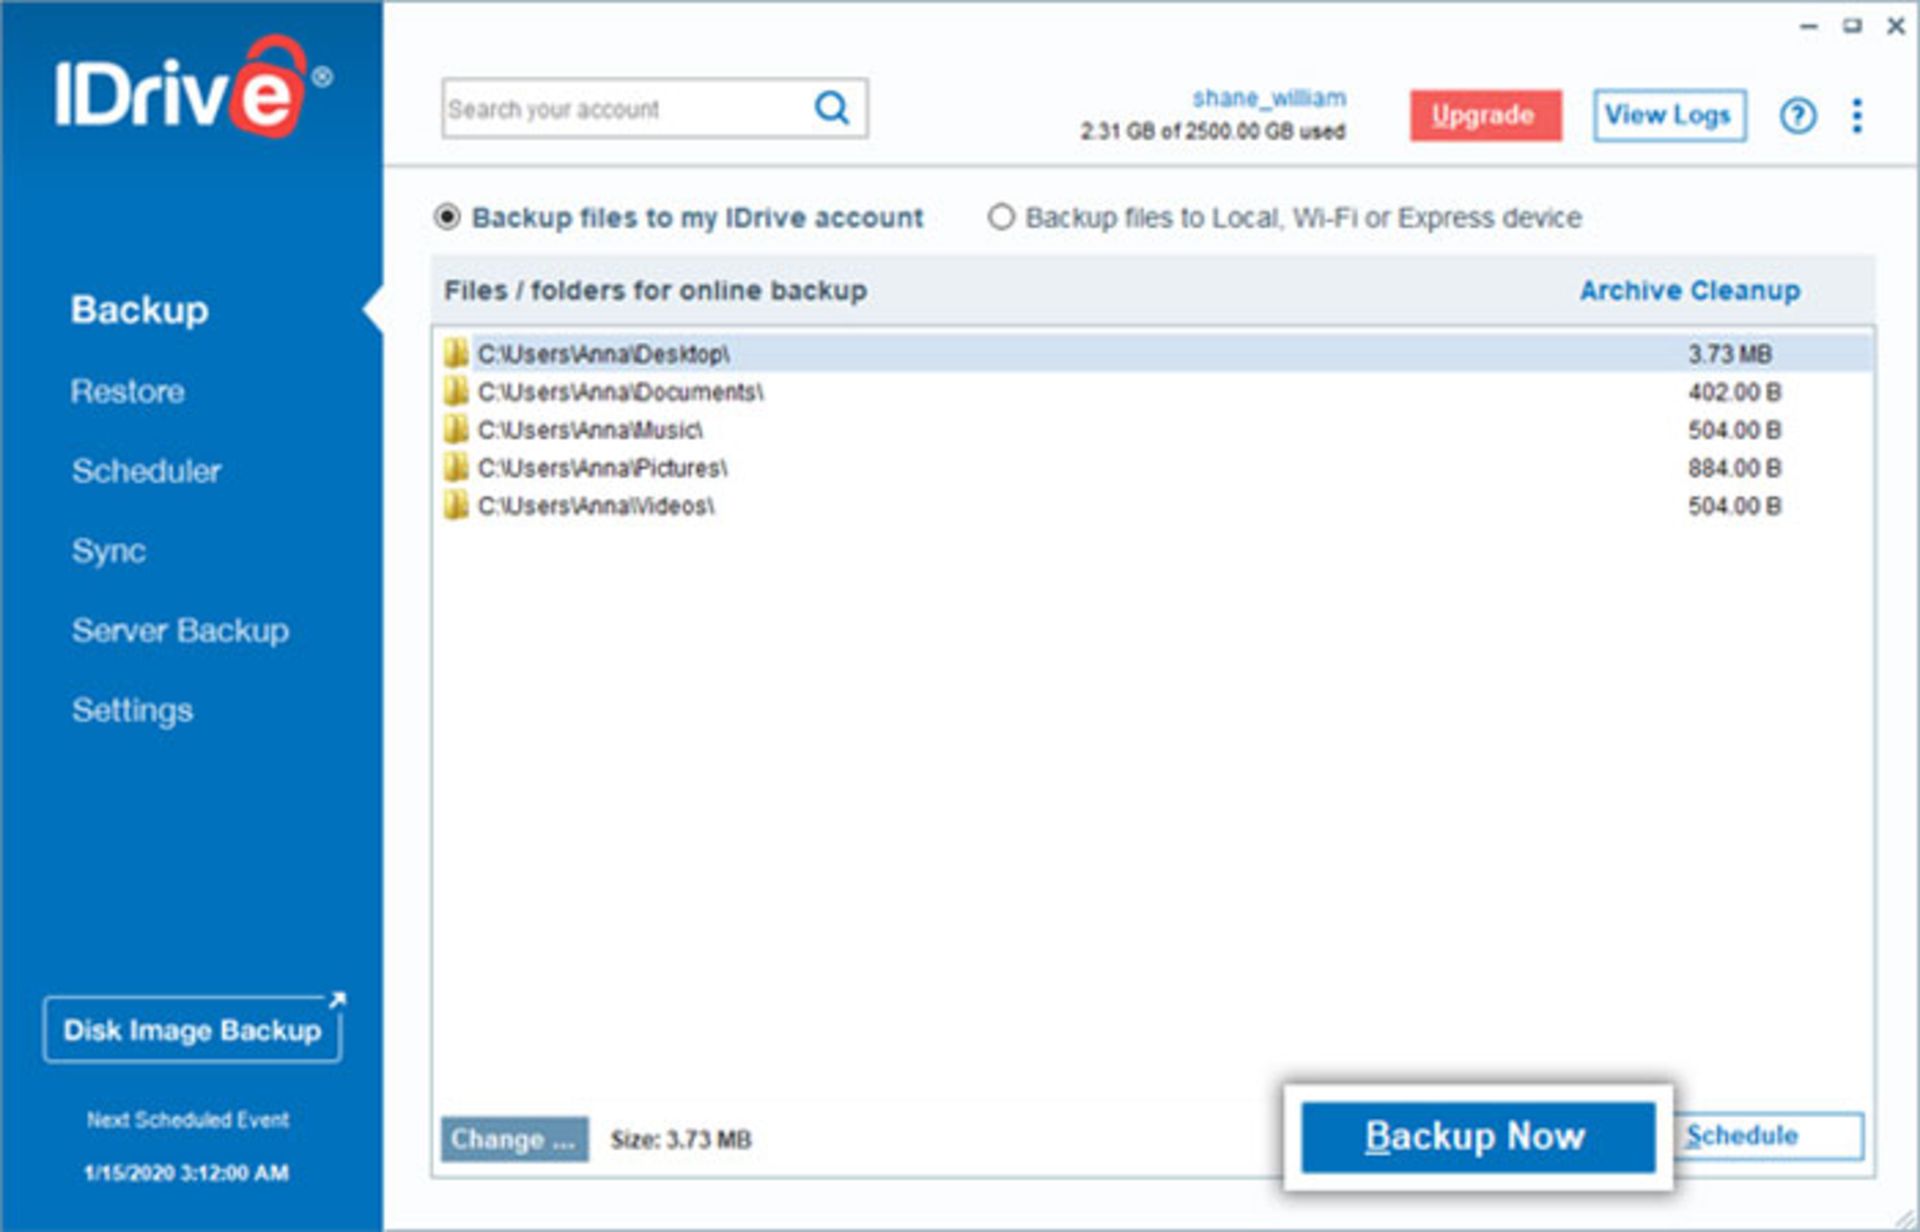Select Backup files to my IDrive account
The height and width of the screenshot is (1232, 1920).
(x=447, y=217)
